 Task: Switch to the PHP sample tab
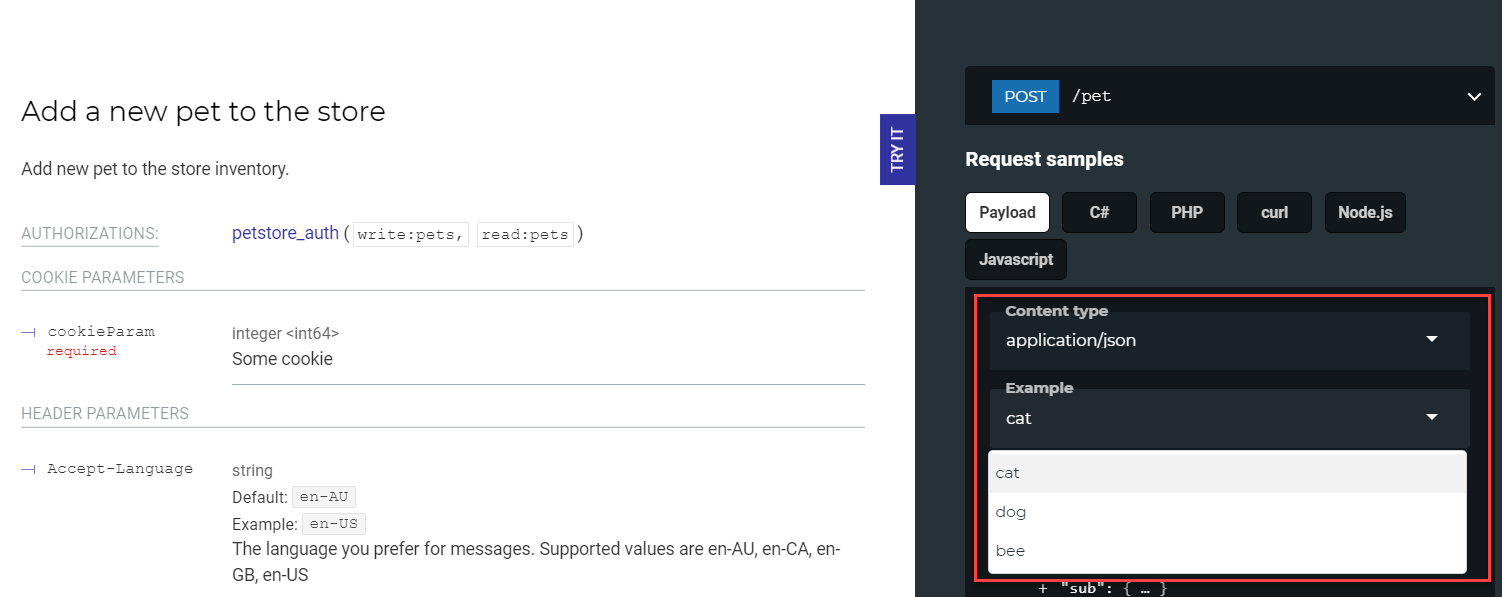point(1187,212)
